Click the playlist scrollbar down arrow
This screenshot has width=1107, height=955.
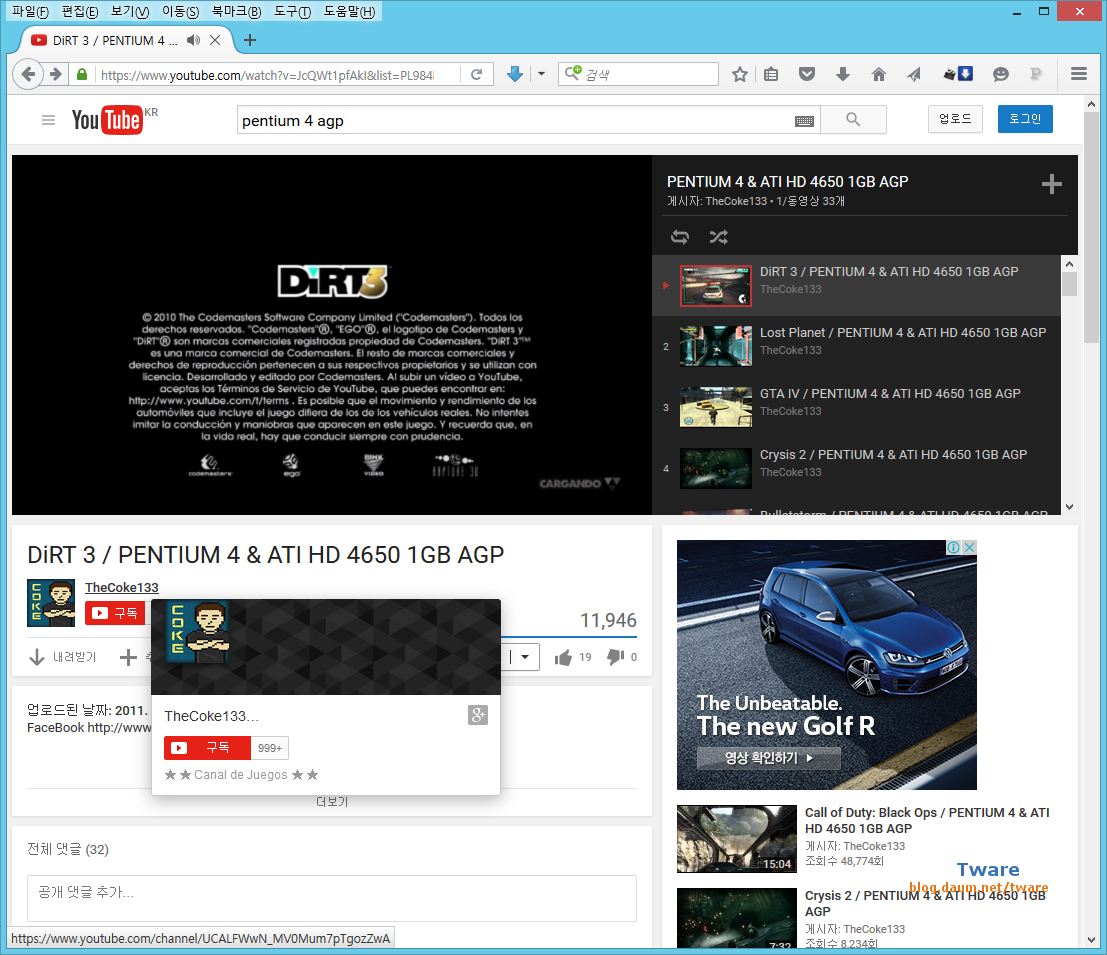tap(1069, 507)
